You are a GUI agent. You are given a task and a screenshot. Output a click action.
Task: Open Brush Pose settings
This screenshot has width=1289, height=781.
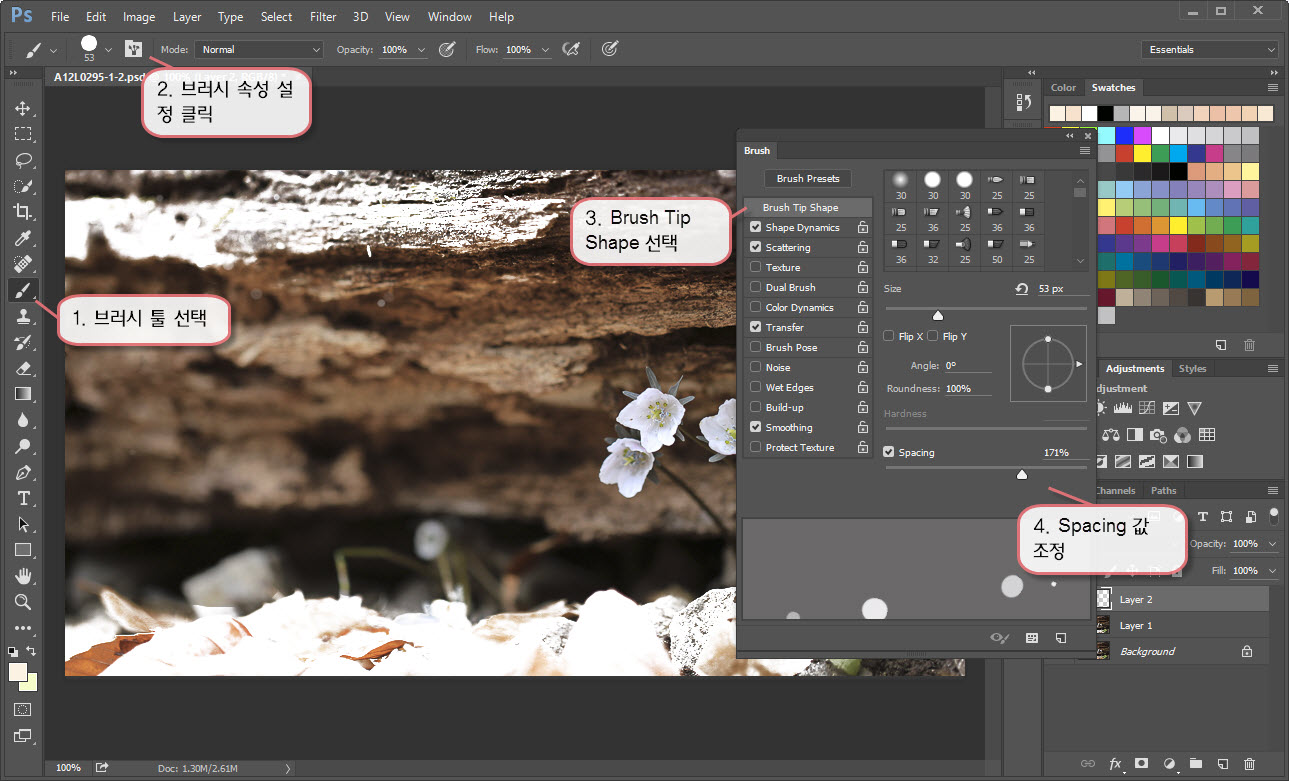[791, 347]
